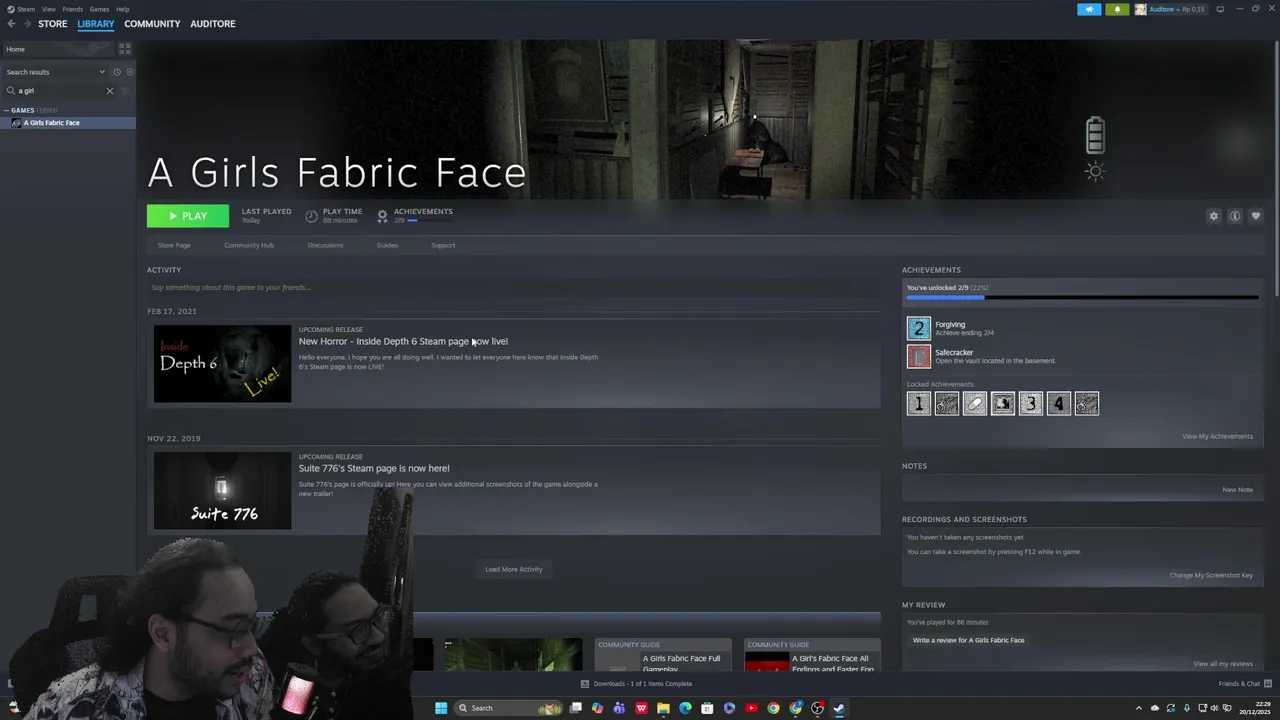Clear the 'a girl' search text
The image size is (1280, 720).
[110, 91]
